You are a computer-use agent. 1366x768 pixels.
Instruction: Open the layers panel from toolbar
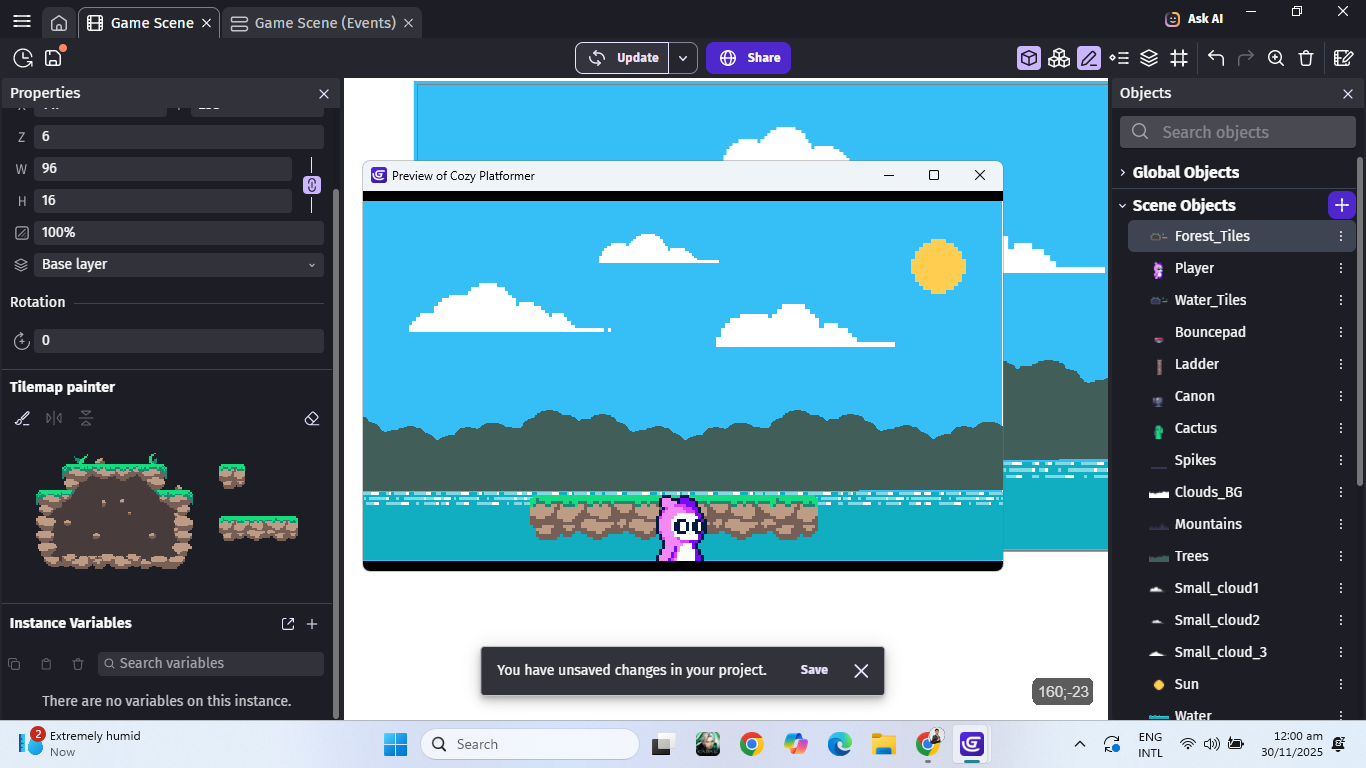tap(1149, 58)
